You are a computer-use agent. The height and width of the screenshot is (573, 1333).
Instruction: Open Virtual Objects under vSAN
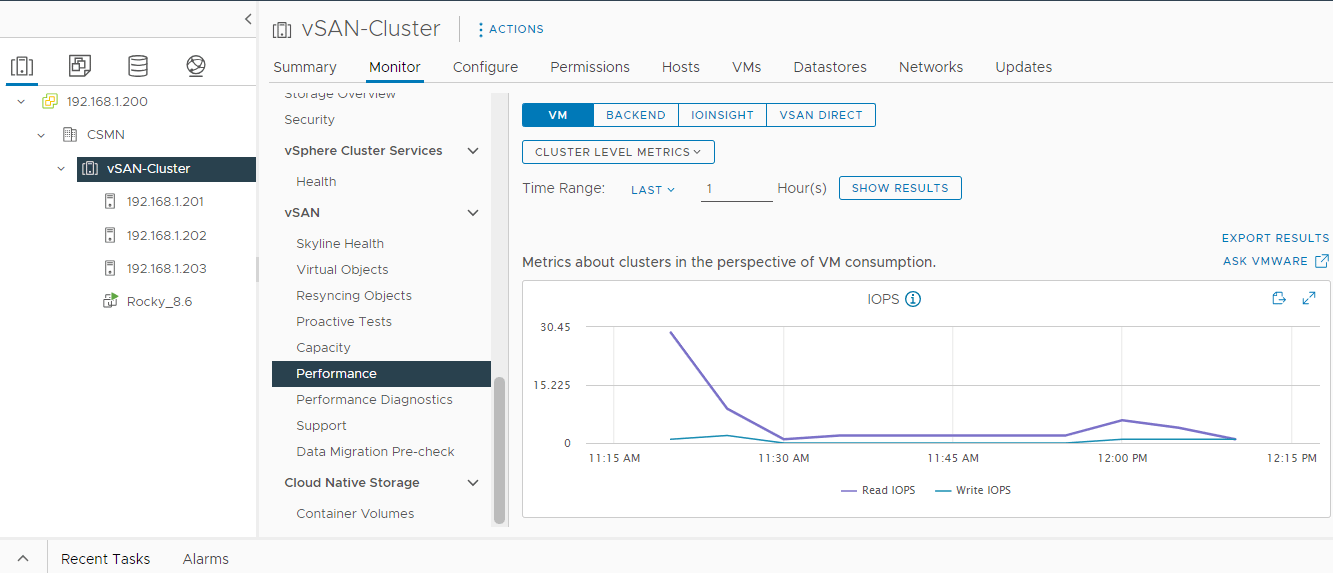click(342, 270)
